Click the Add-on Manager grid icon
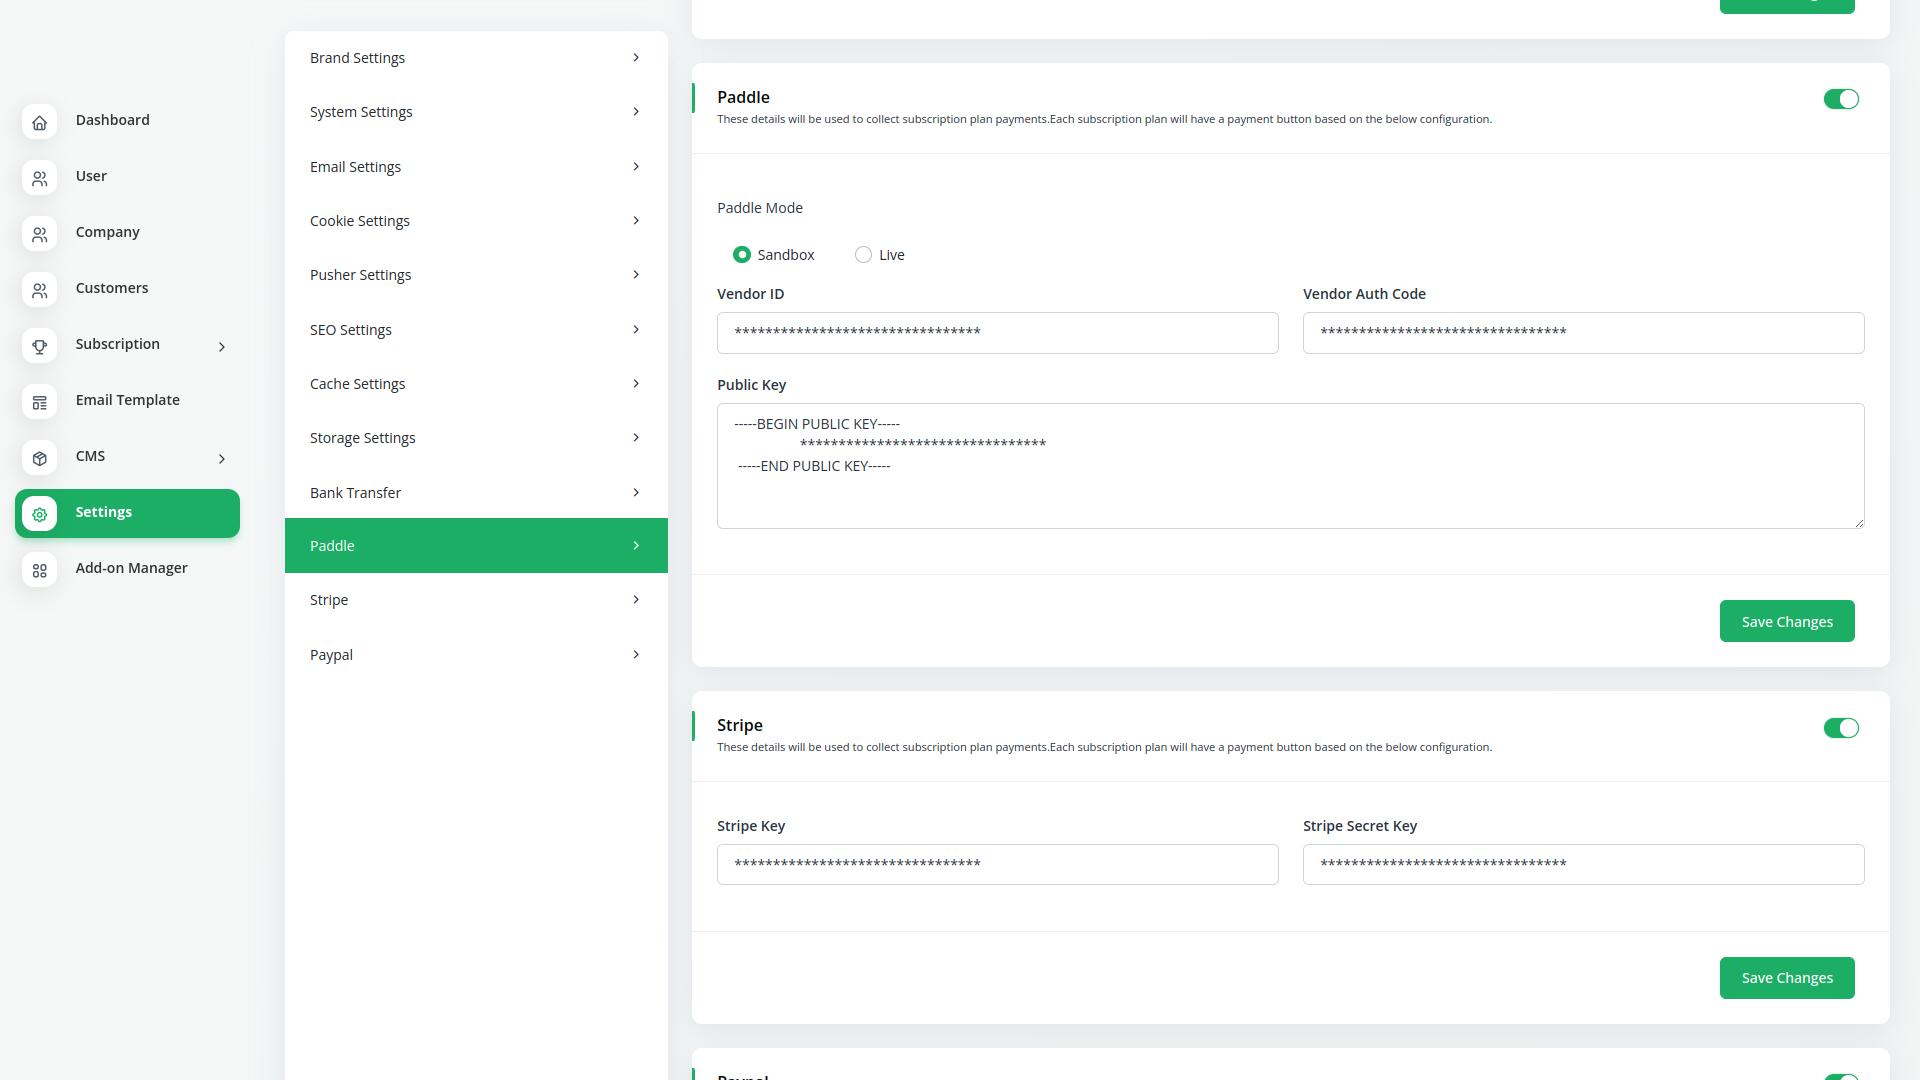The image size is (1920, 1080). pyautogui.click(x=39, y=570)
